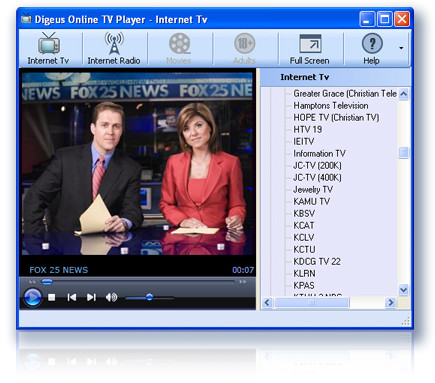Select the Information TV channel

[x=319, y=154]
